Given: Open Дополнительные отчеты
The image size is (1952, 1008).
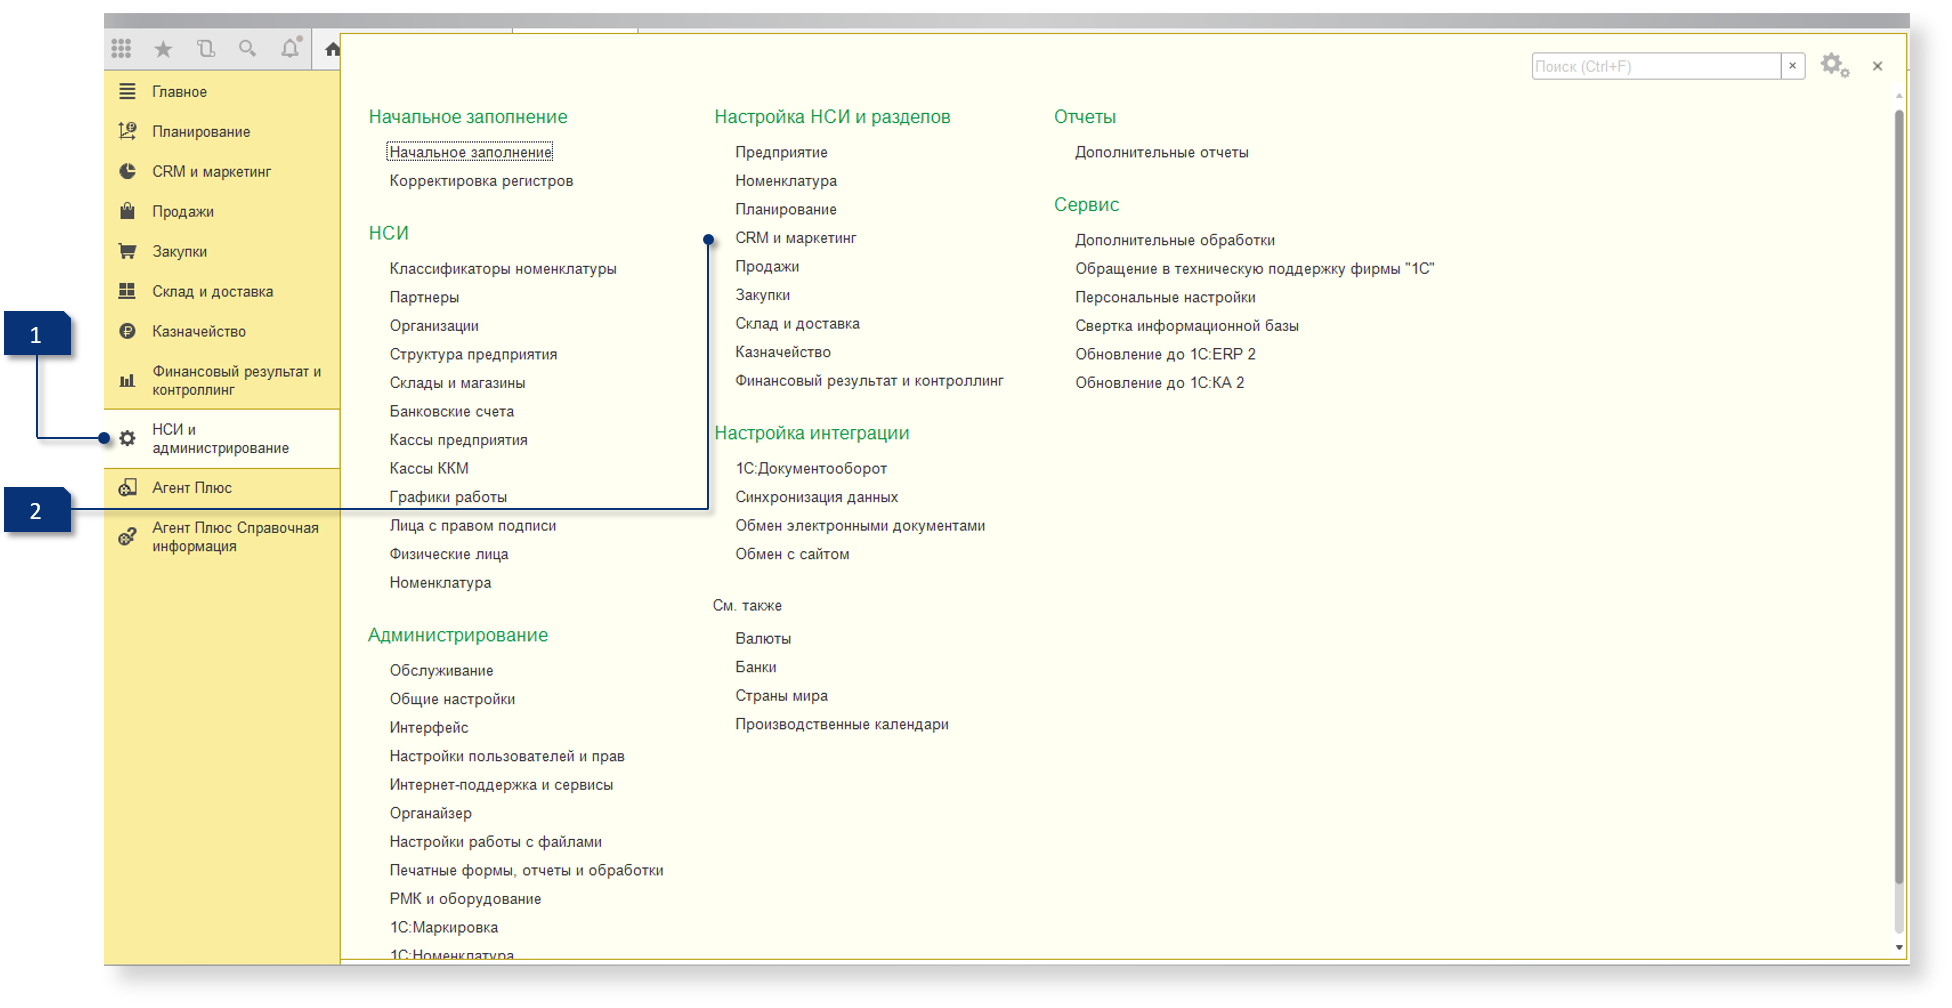Looking at the screenshot, I should [1161, 152].
